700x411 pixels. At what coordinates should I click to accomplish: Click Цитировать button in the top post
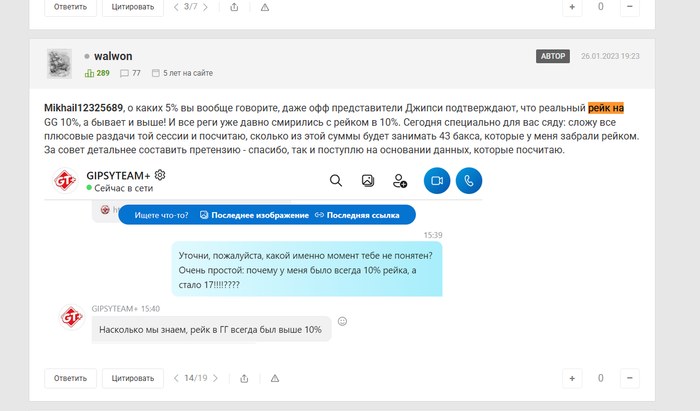coord(133,7)
